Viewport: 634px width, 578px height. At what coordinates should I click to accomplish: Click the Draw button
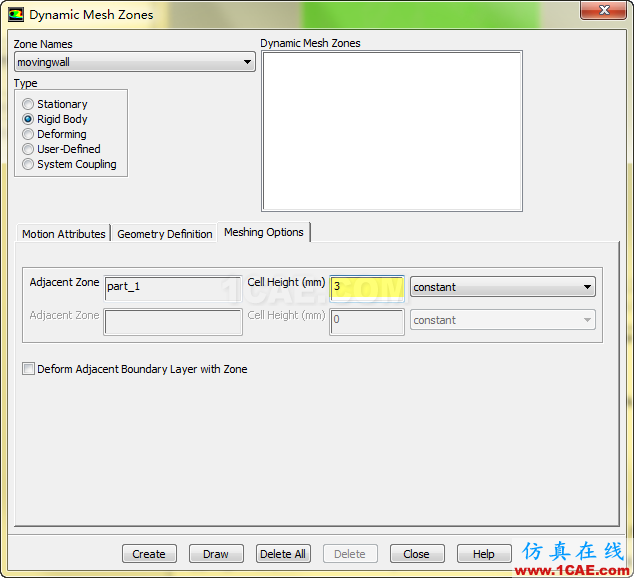(216, 554)
